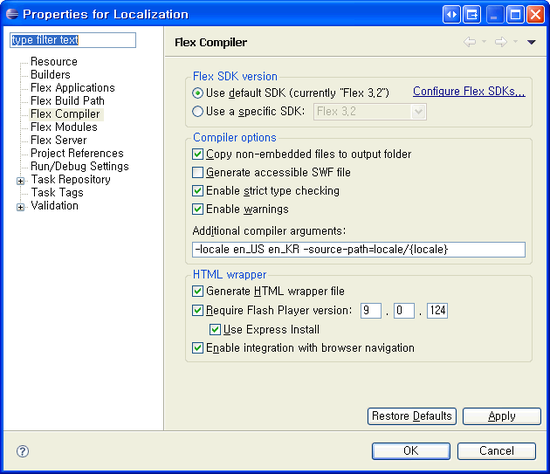Open Run/Debug Settings page
The width and height of the screenshot is (550, 474).
tap(80, 166)
